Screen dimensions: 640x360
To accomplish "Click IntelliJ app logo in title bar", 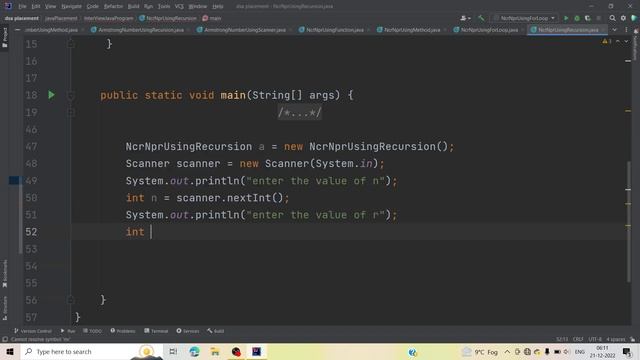I will coord(8,6).
